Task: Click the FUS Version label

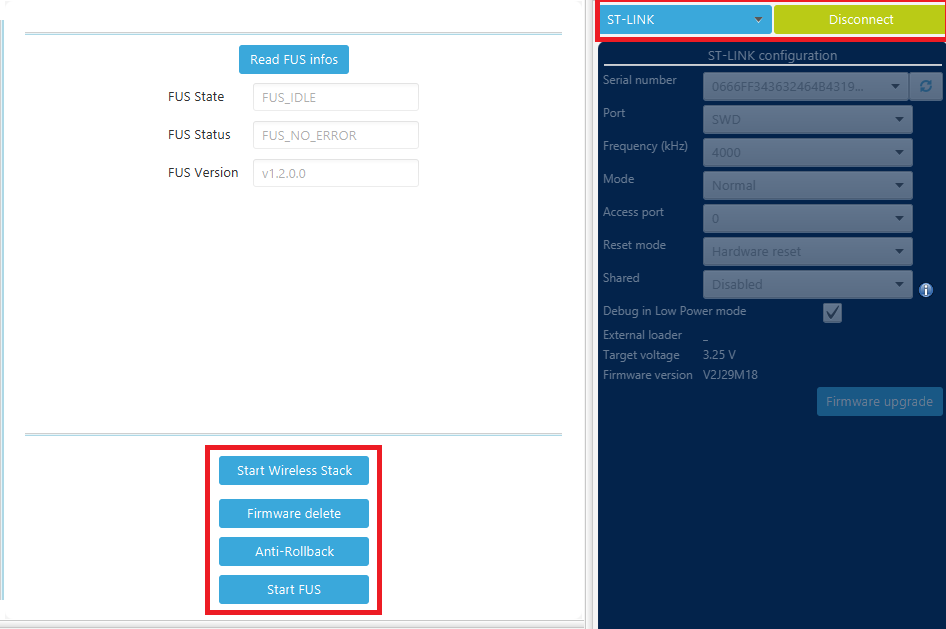Action: [203, 172]
